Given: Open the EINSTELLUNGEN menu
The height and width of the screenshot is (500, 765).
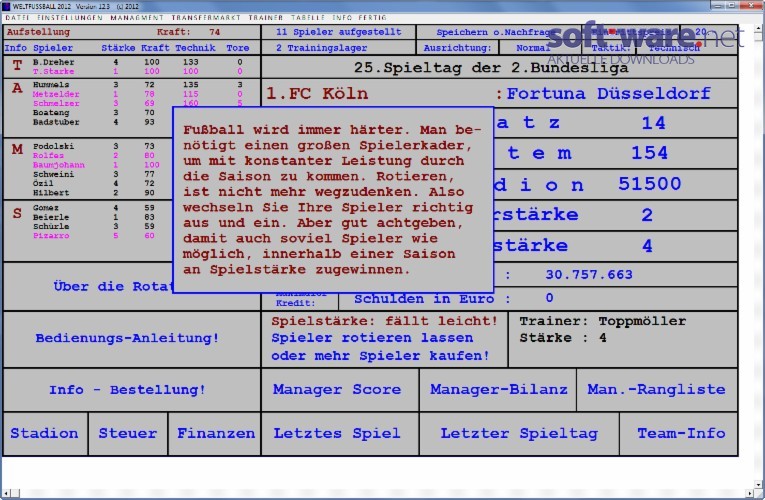Looking at the screenshot, I should (x=70, y=18).
